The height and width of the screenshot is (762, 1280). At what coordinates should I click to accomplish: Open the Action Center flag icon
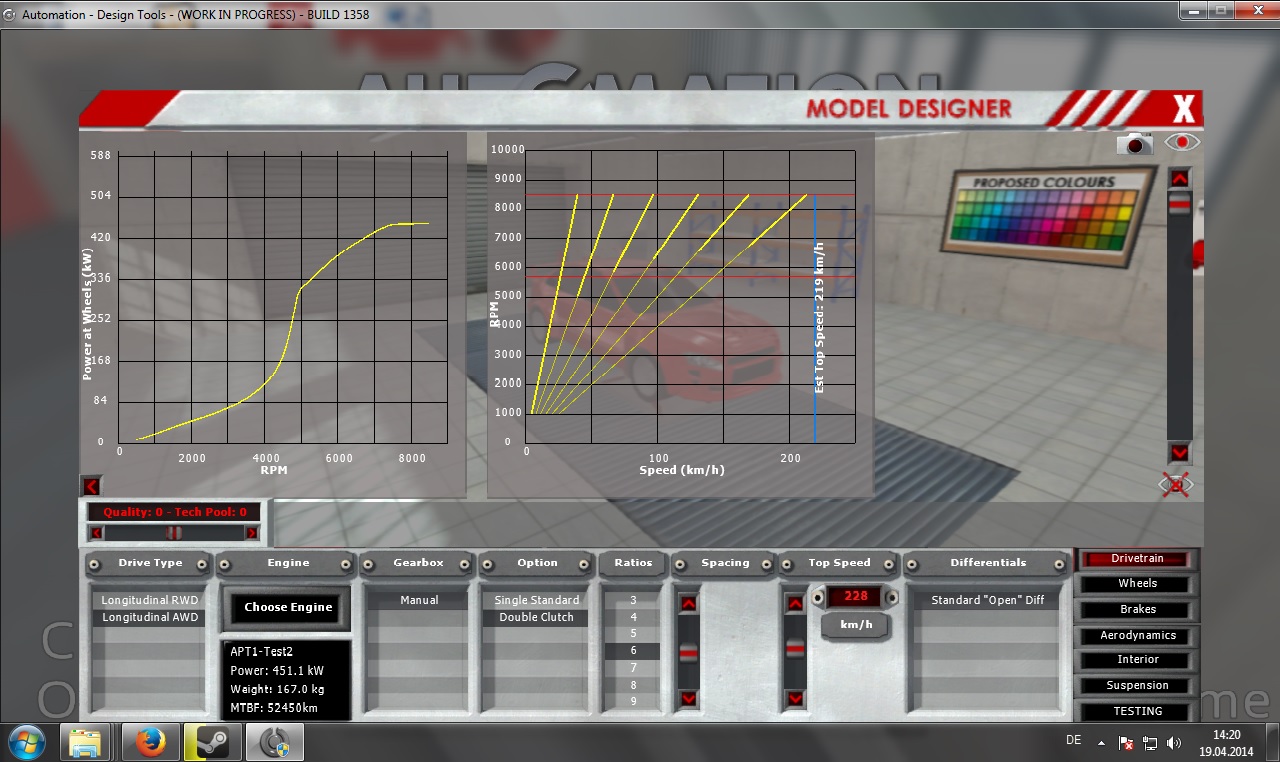click(x=1126, y=744)
